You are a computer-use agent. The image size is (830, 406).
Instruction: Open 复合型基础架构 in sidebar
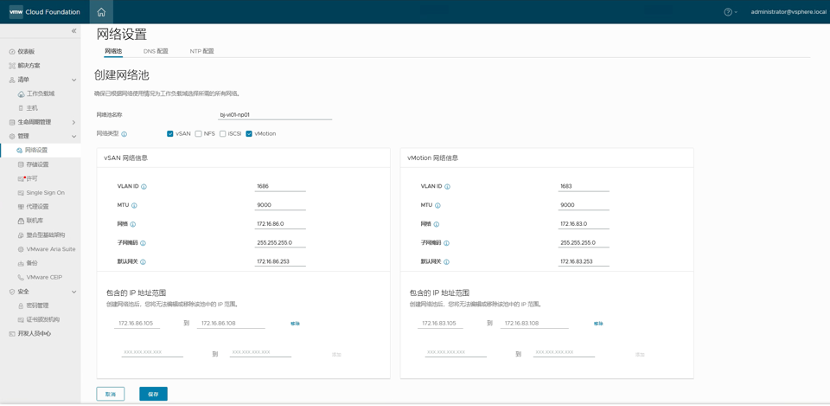46,235
